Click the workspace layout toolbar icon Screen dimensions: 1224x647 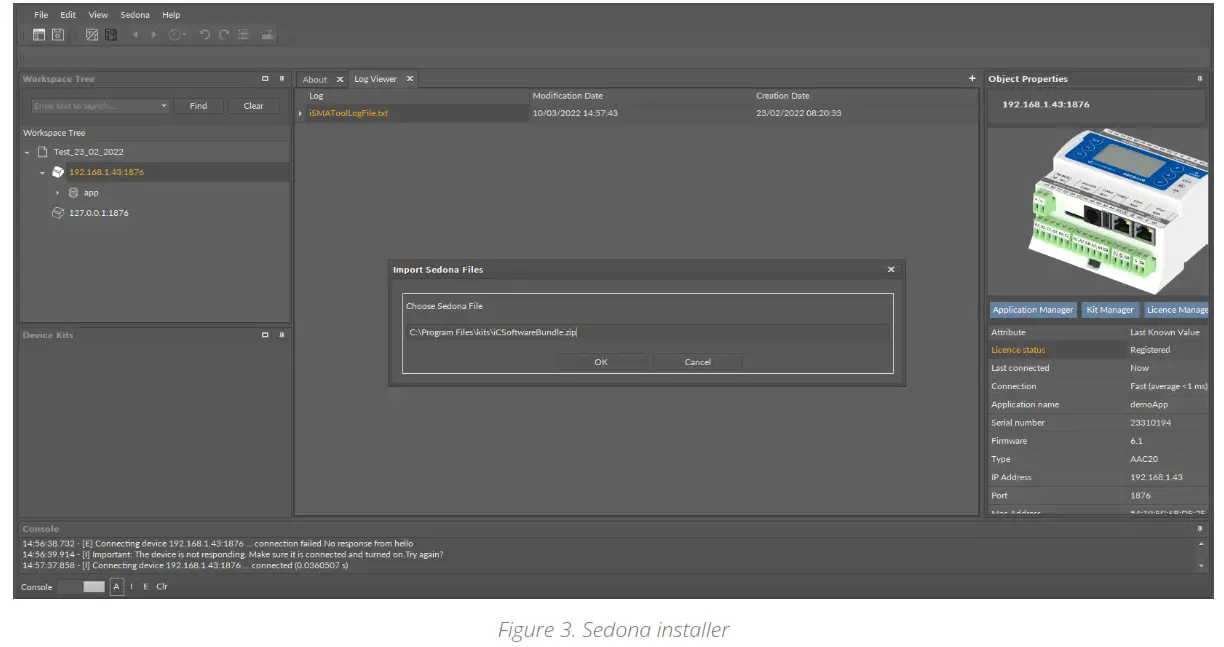pyautogui.click(x=39, y=35)
